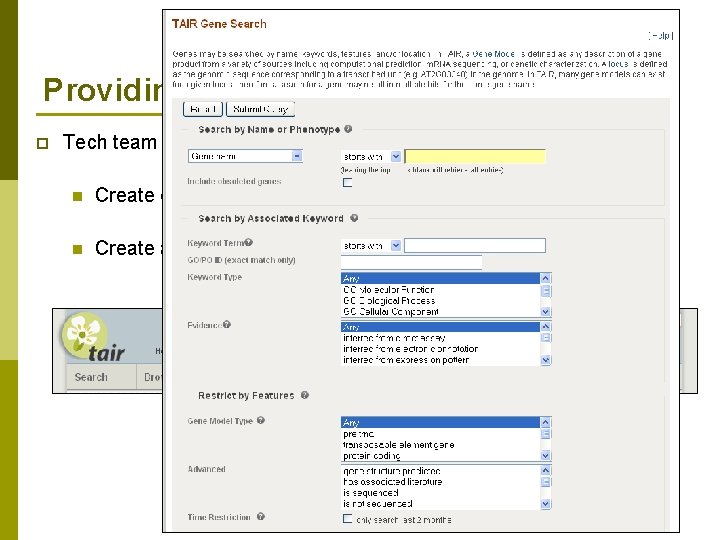Select transposable element gene model type
The width and height of the screenshot is (720, 540).
[440, 445]
